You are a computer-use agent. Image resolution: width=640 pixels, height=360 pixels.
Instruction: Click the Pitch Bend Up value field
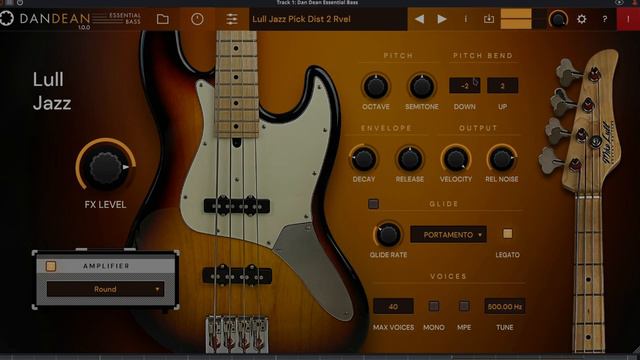(502, 86)
